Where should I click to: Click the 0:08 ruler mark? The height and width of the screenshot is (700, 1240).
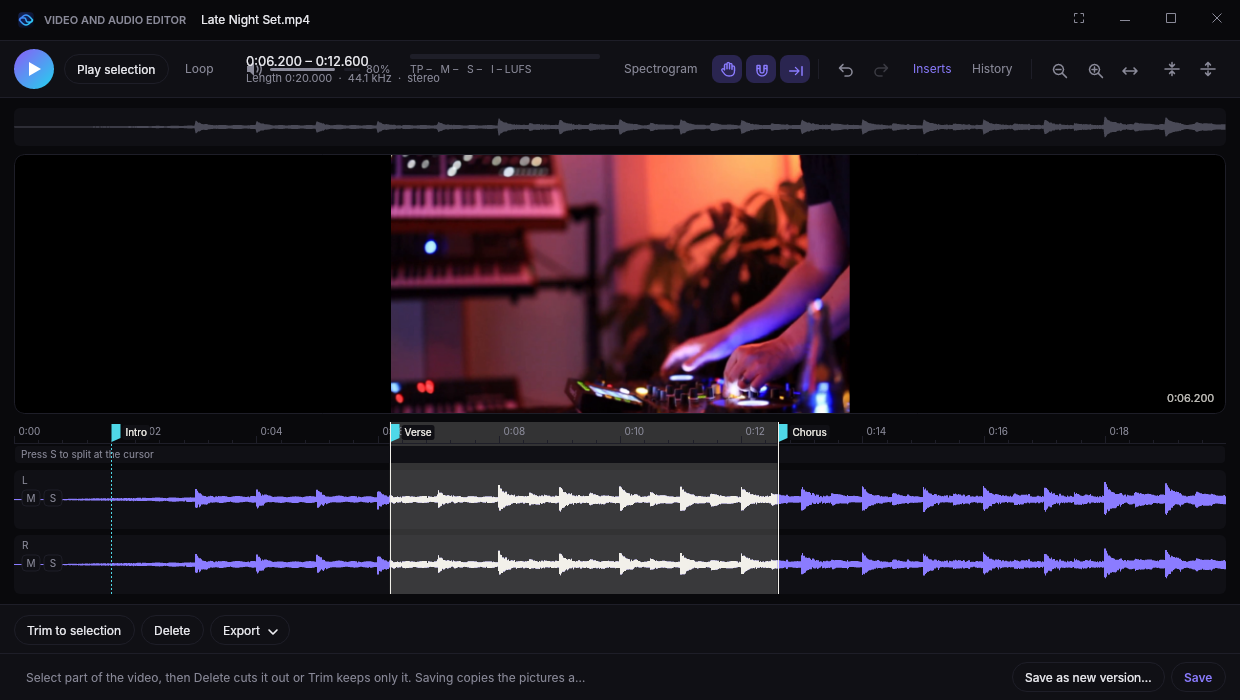(x=513, y=431)
